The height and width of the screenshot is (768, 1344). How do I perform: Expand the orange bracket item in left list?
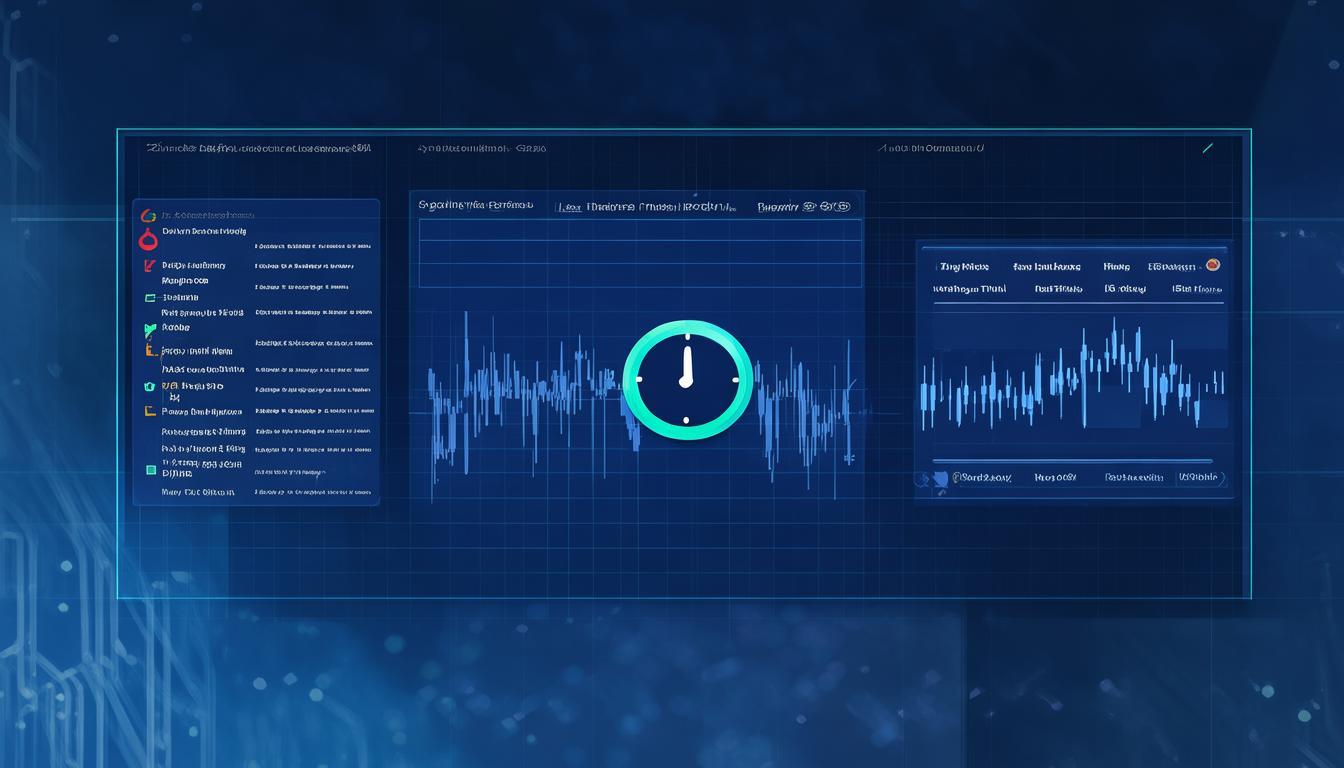(151, 350)
